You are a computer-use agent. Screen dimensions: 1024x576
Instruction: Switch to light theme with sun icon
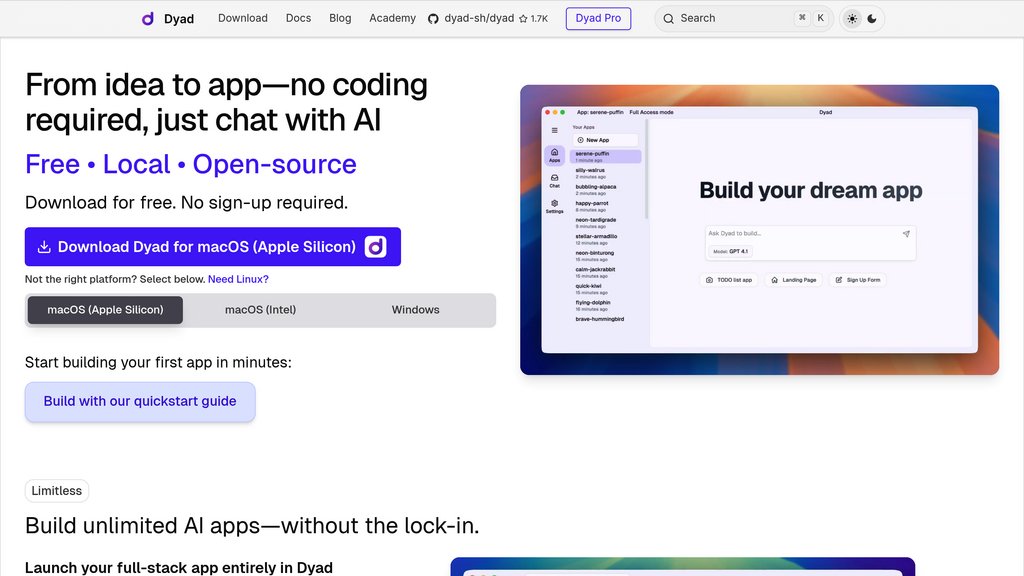[x=852, y=18]
